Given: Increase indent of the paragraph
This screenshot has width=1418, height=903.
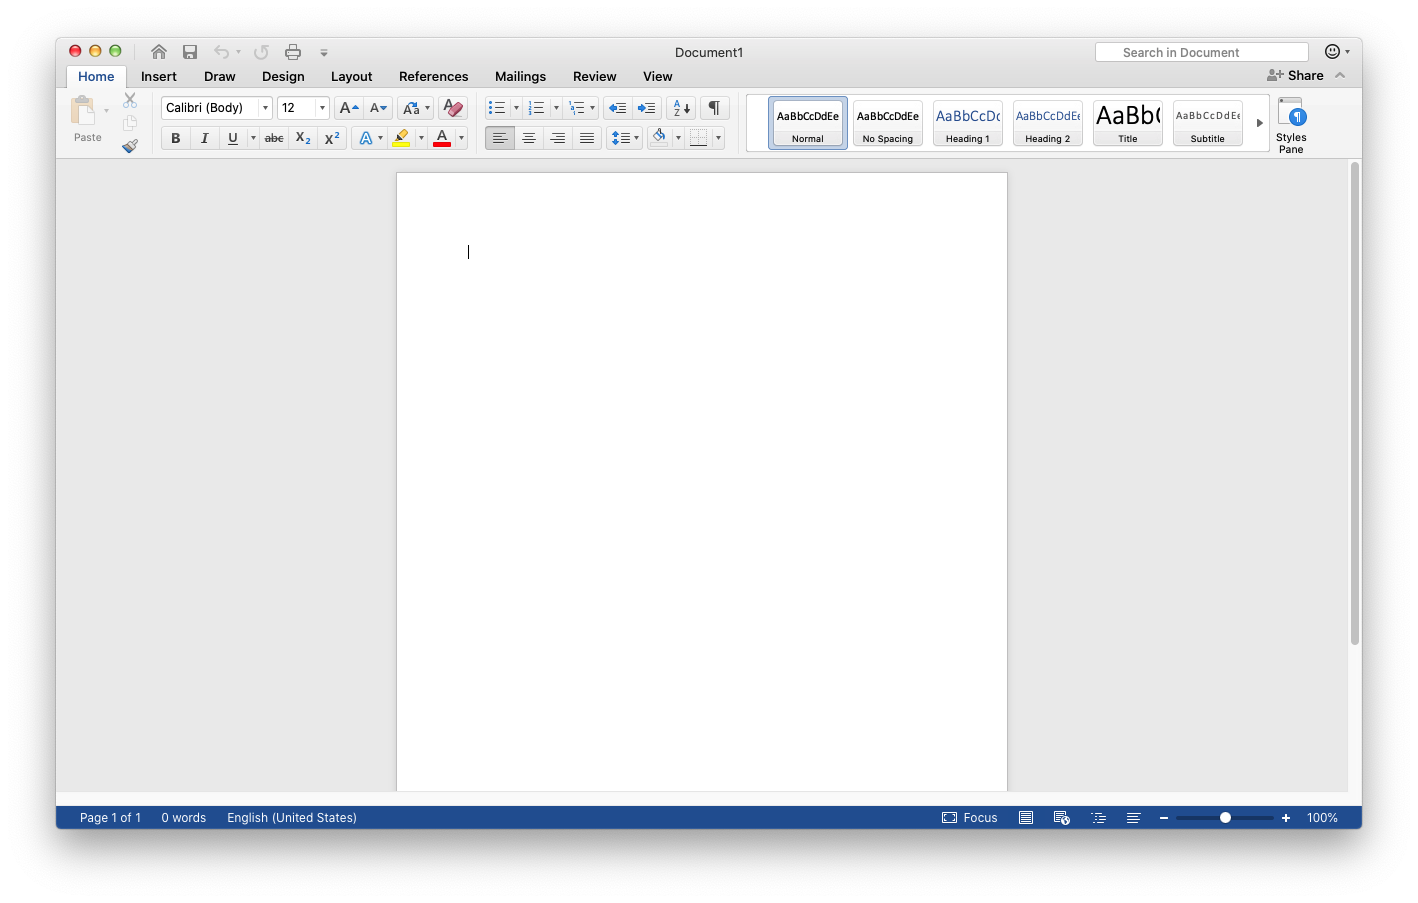Looking at the screenshot, I should (x=647, y=108).
